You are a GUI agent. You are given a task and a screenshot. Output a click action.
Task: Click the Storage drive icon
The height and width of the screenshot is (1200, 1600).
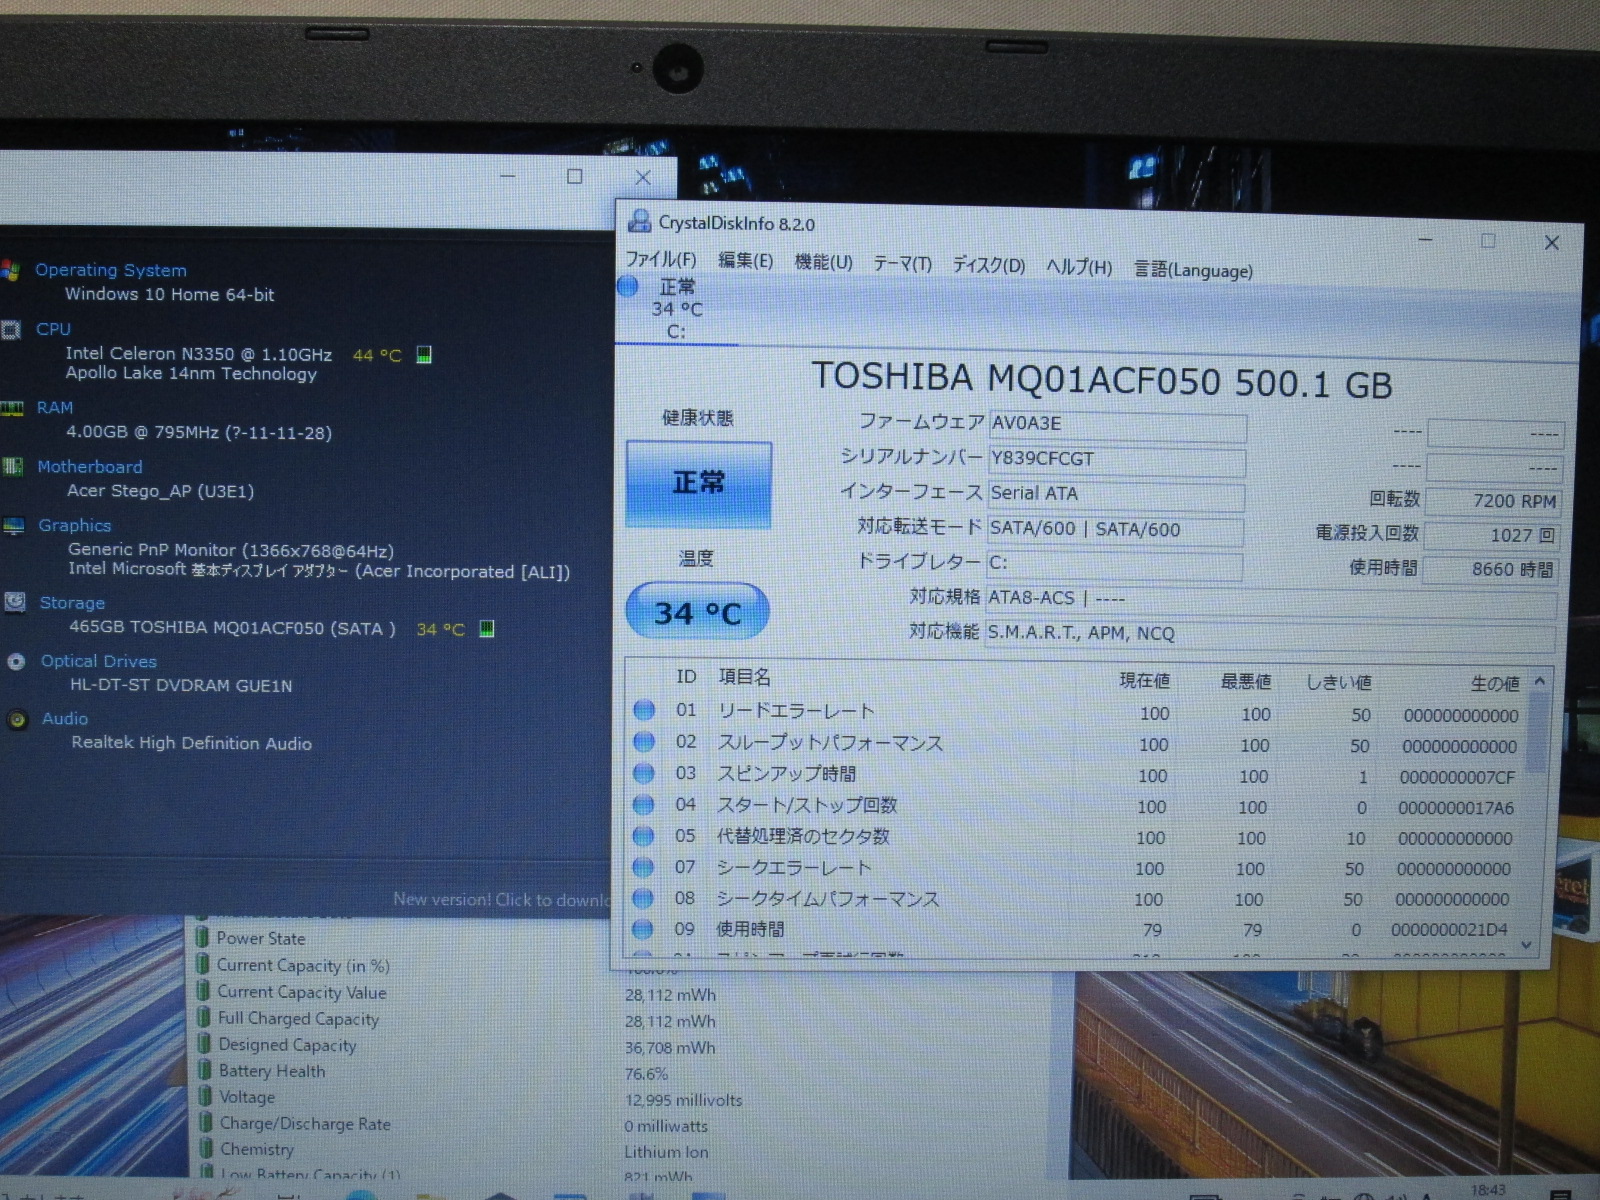click(15, 602)
